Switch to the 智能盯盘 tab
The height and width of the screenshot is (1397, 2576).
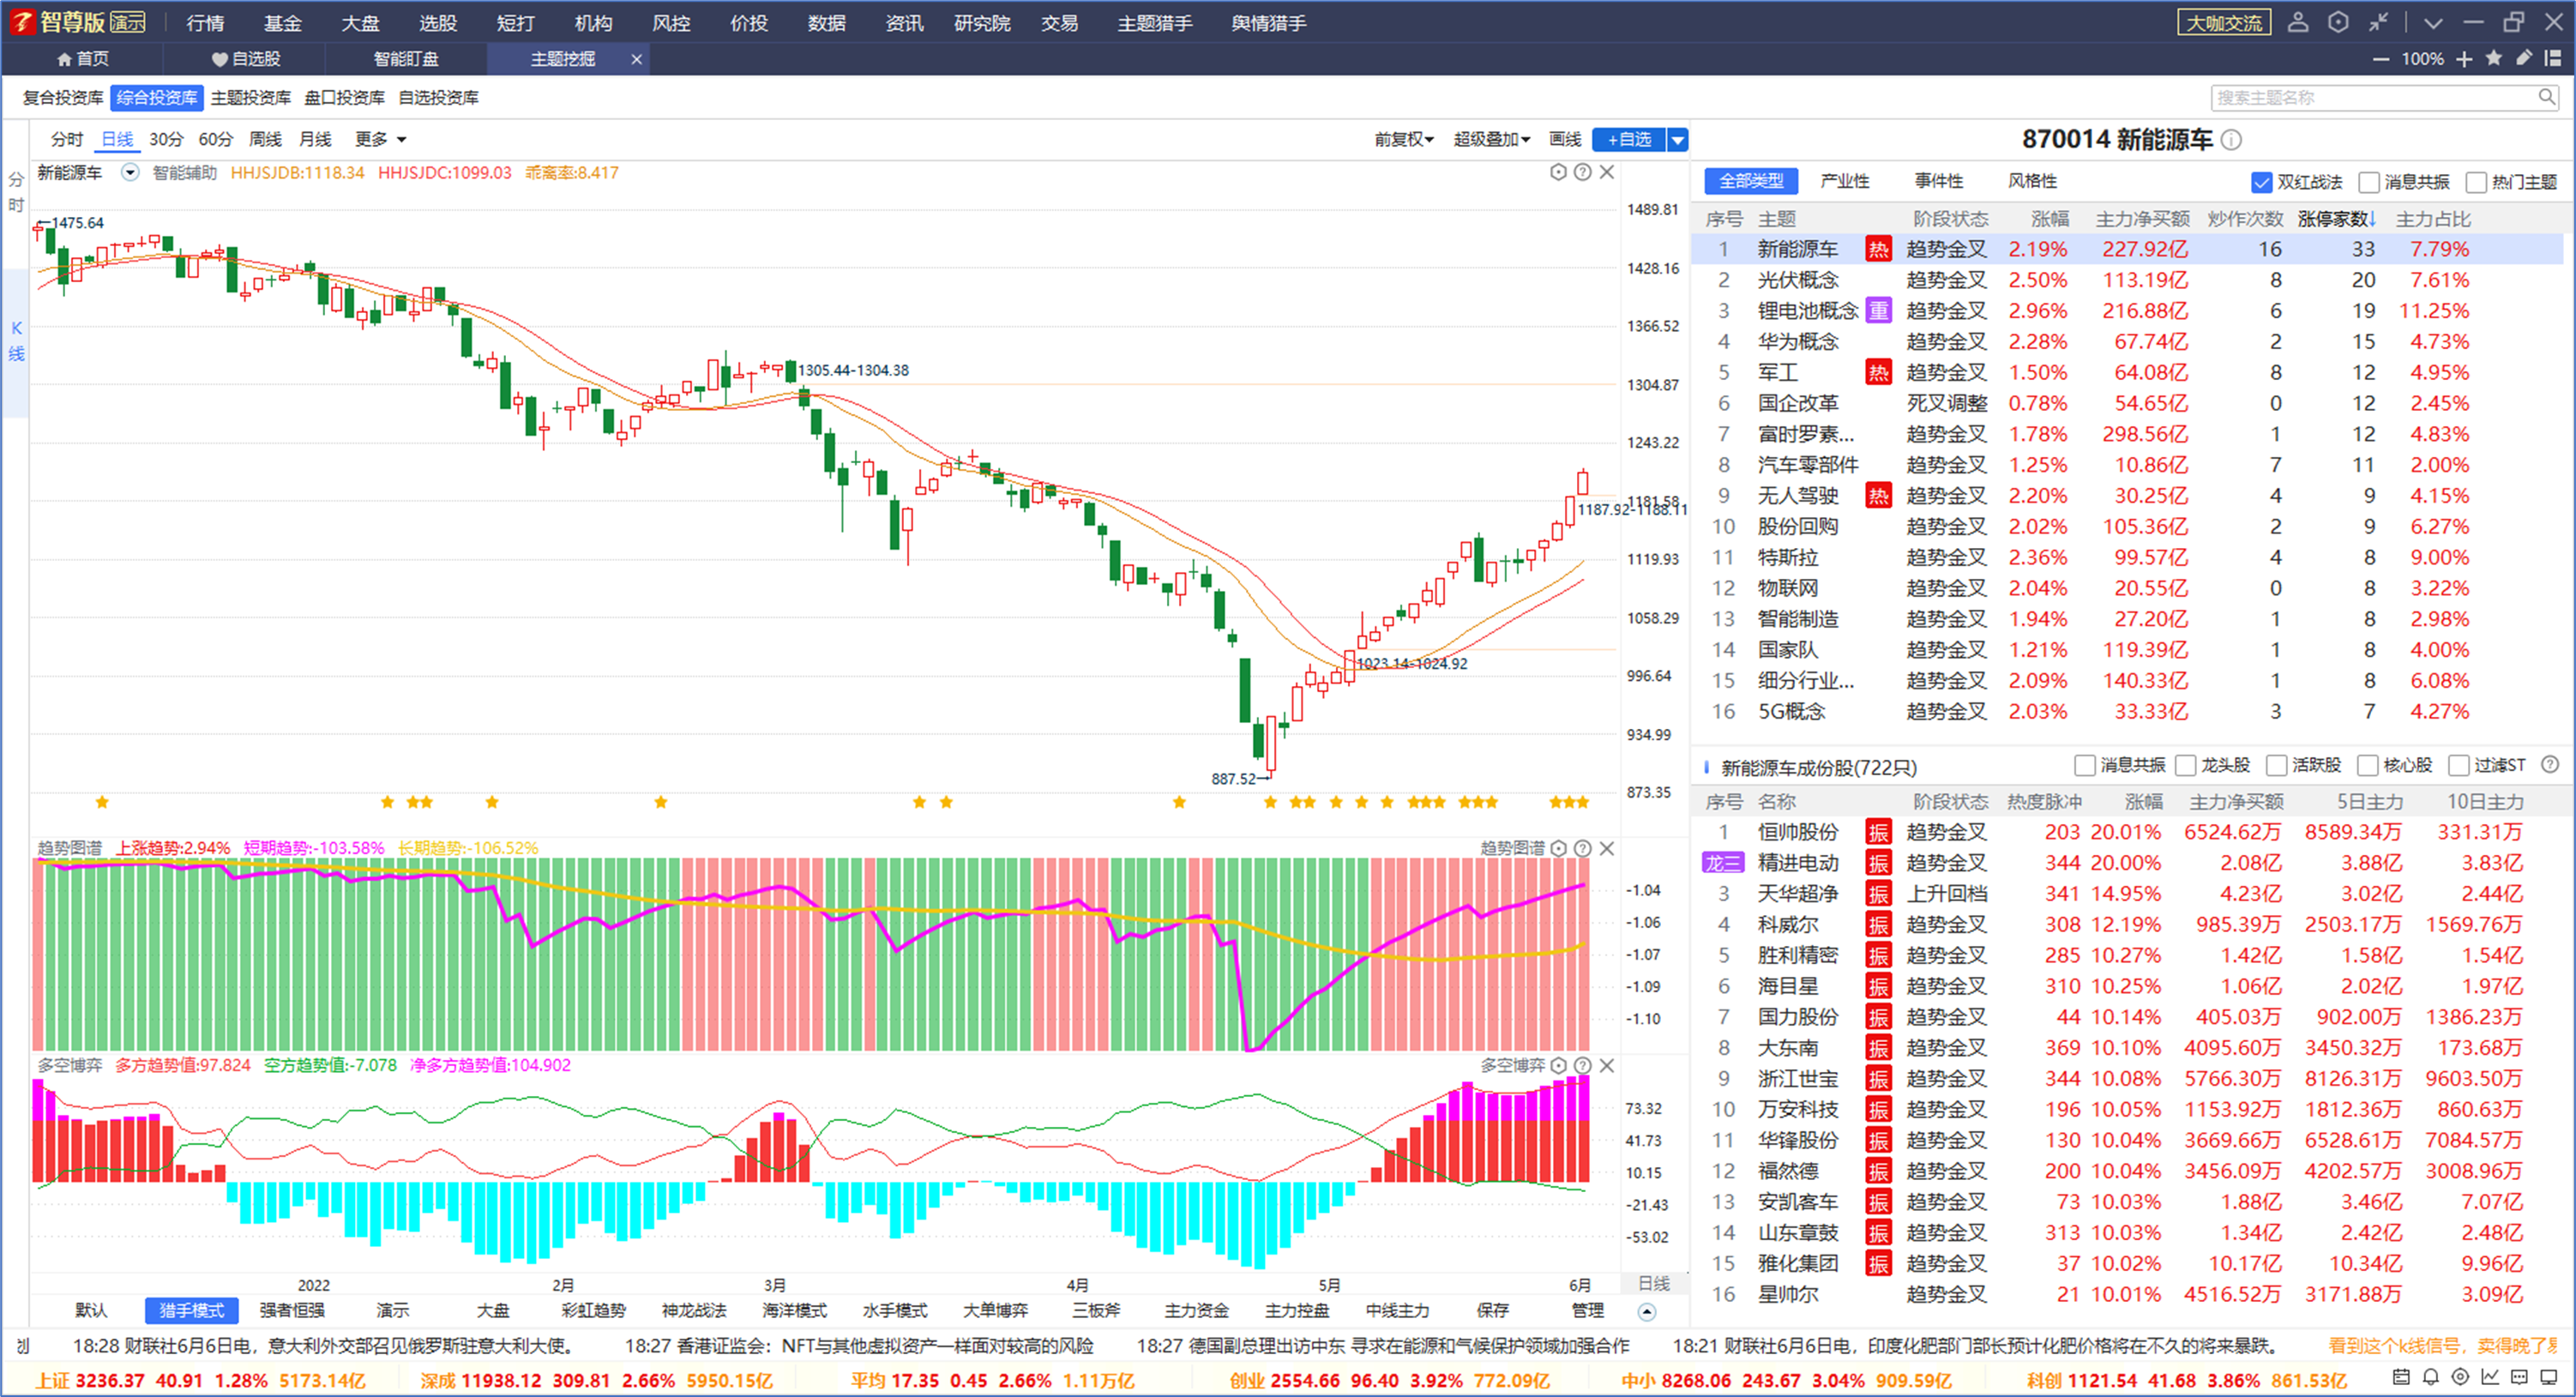(x=406, y=59)
